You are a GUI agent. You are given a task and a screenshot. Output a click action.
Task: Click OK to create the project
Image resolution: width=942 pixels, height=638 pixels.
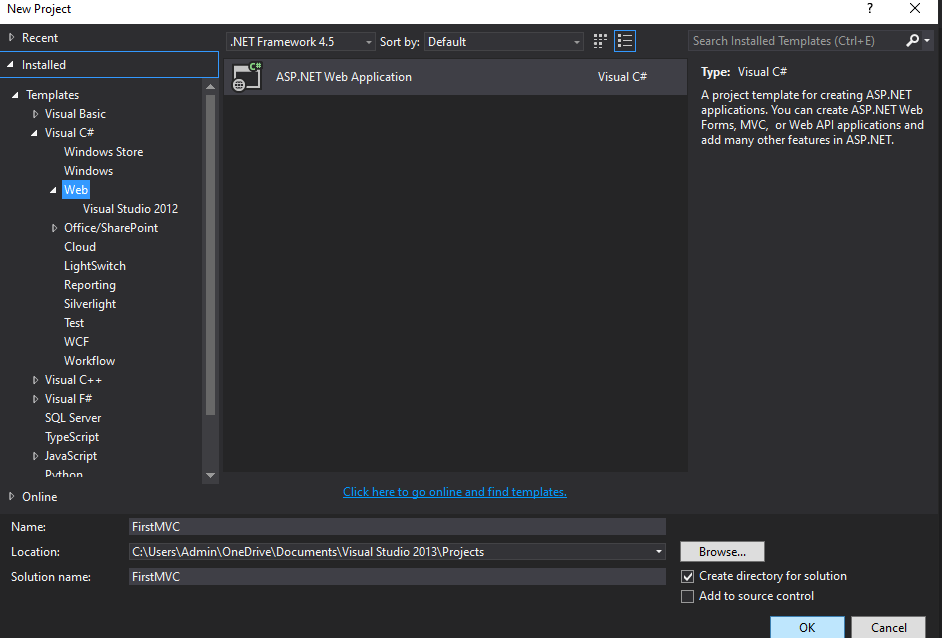point(807,627)
